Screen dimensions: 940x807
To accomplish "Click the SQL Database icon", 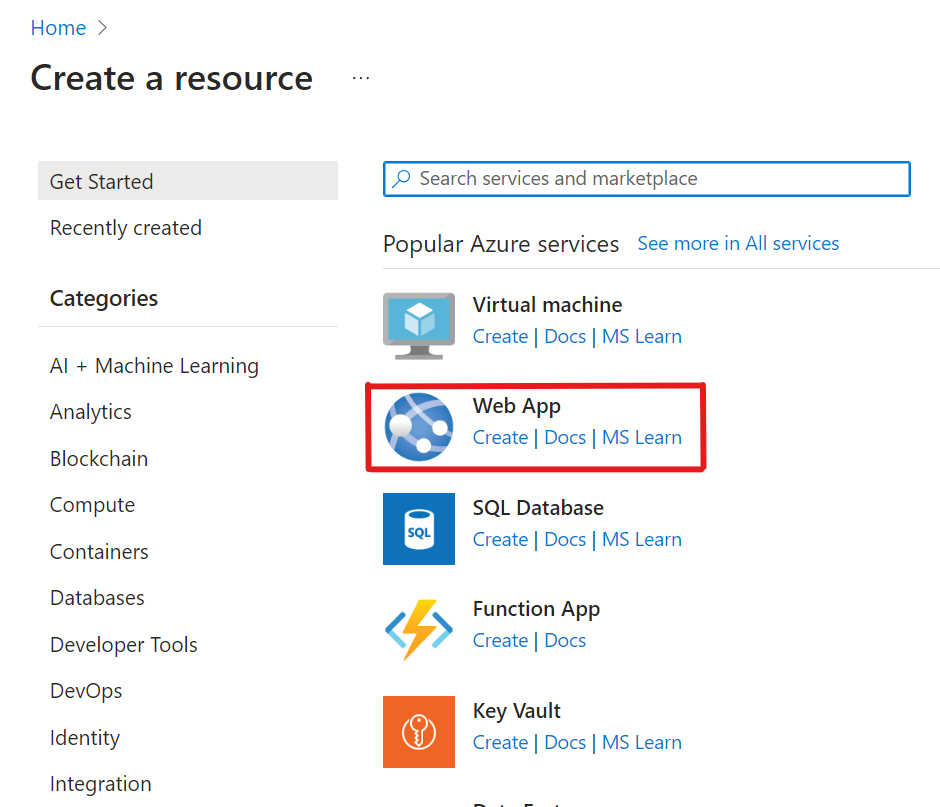I will pyautogui.click(x=418, y=528).
